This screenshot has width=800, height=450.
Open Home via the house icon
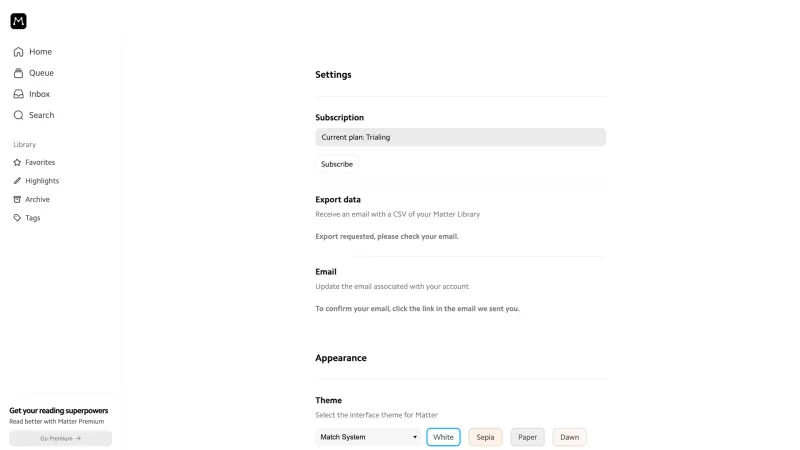tap(18, 52)
